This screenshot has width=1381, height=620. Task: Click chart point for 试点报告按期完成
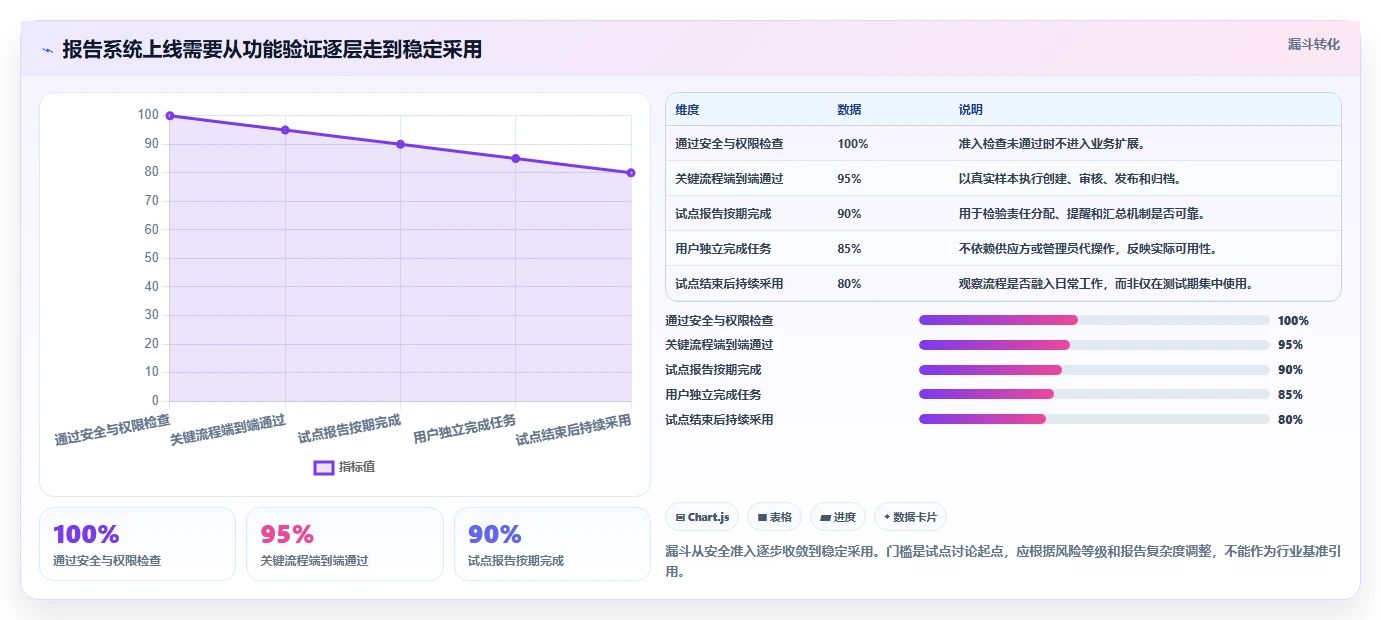point(401,144)
